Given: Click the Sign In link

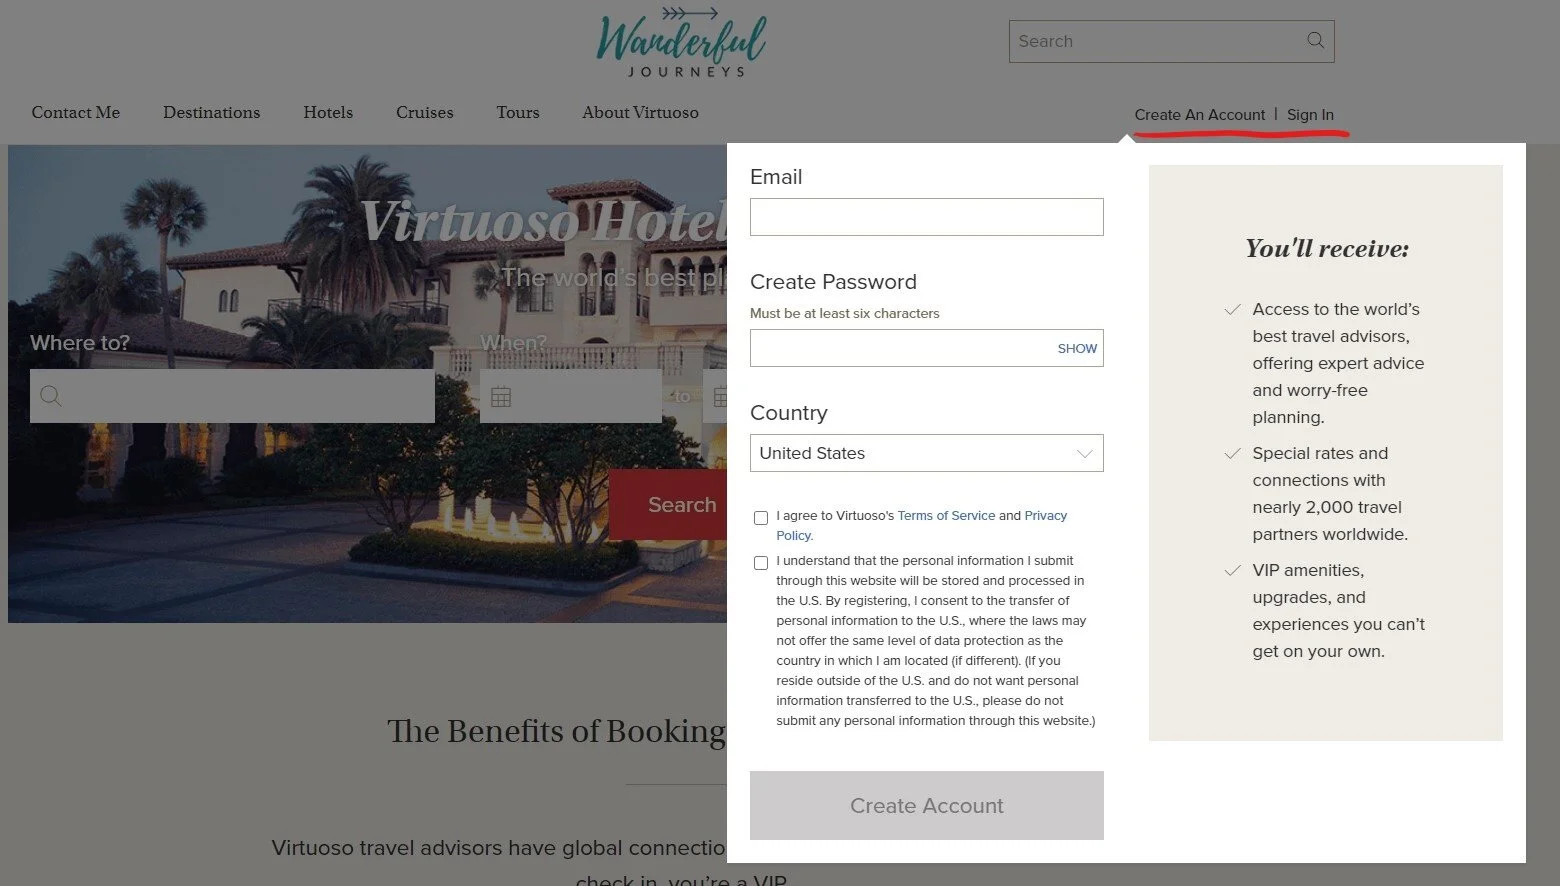Looking at the screenshot, I should click(1310, 114).
